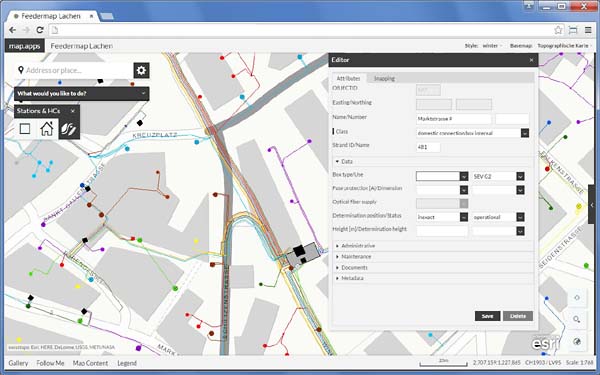Screen dimensions: 600x375
Task: Click the map.apps logo button
Action: click(x=24, y=46)
